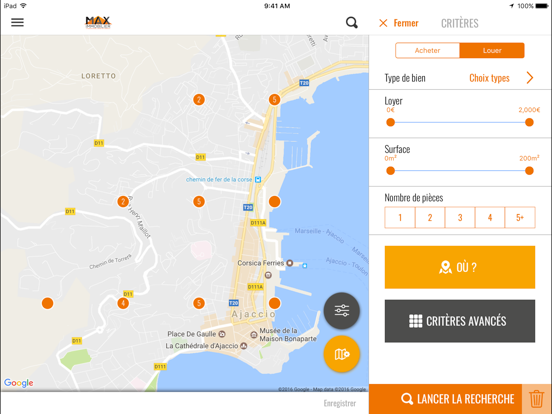Close the criteria panel with Fermer

[x=399, y=23]
